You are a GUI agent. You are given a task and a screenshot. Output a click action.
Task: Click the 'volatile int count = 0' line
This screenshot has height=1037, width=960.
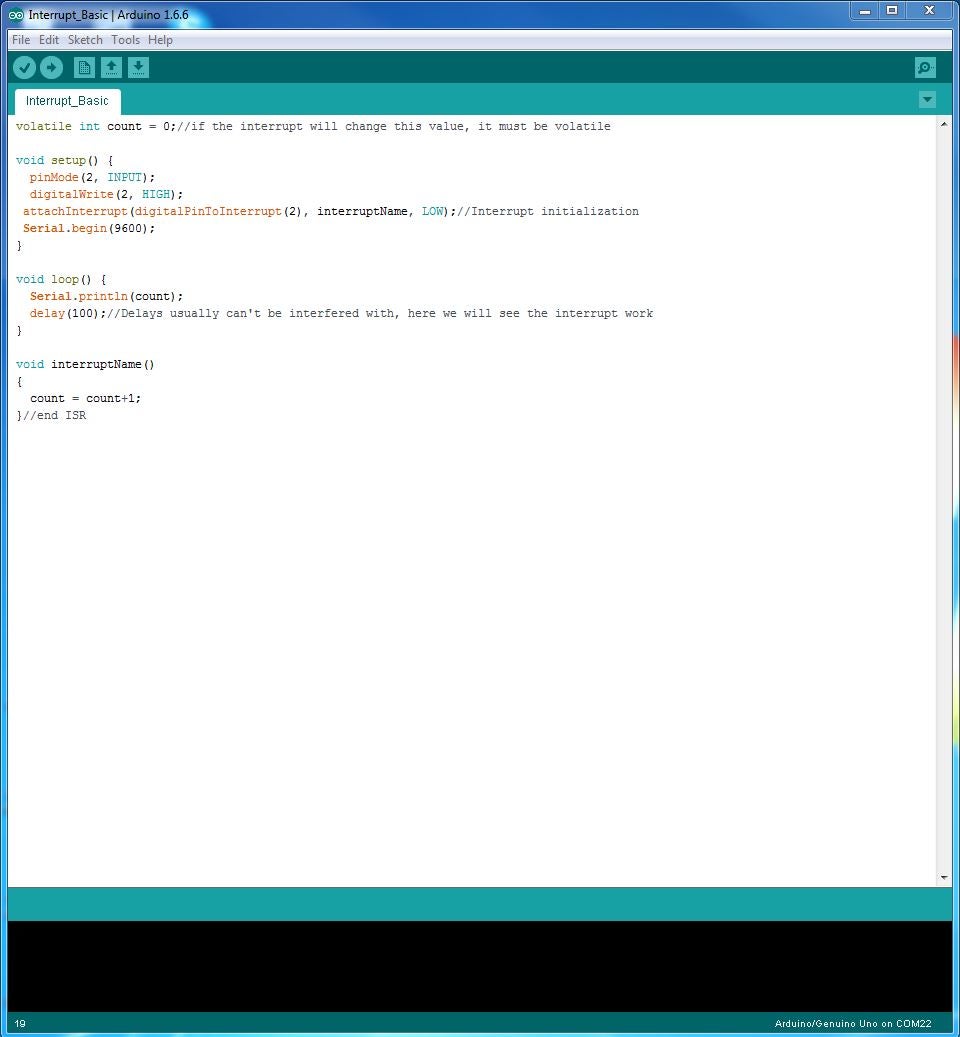click(x=313, y=126)
